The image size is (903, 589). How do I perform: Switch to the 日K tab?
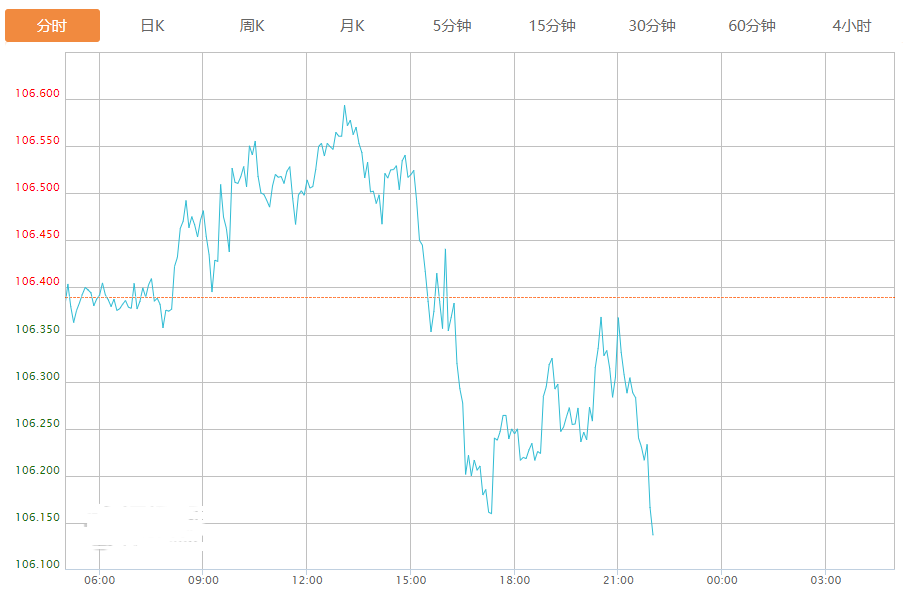(152, 26)
